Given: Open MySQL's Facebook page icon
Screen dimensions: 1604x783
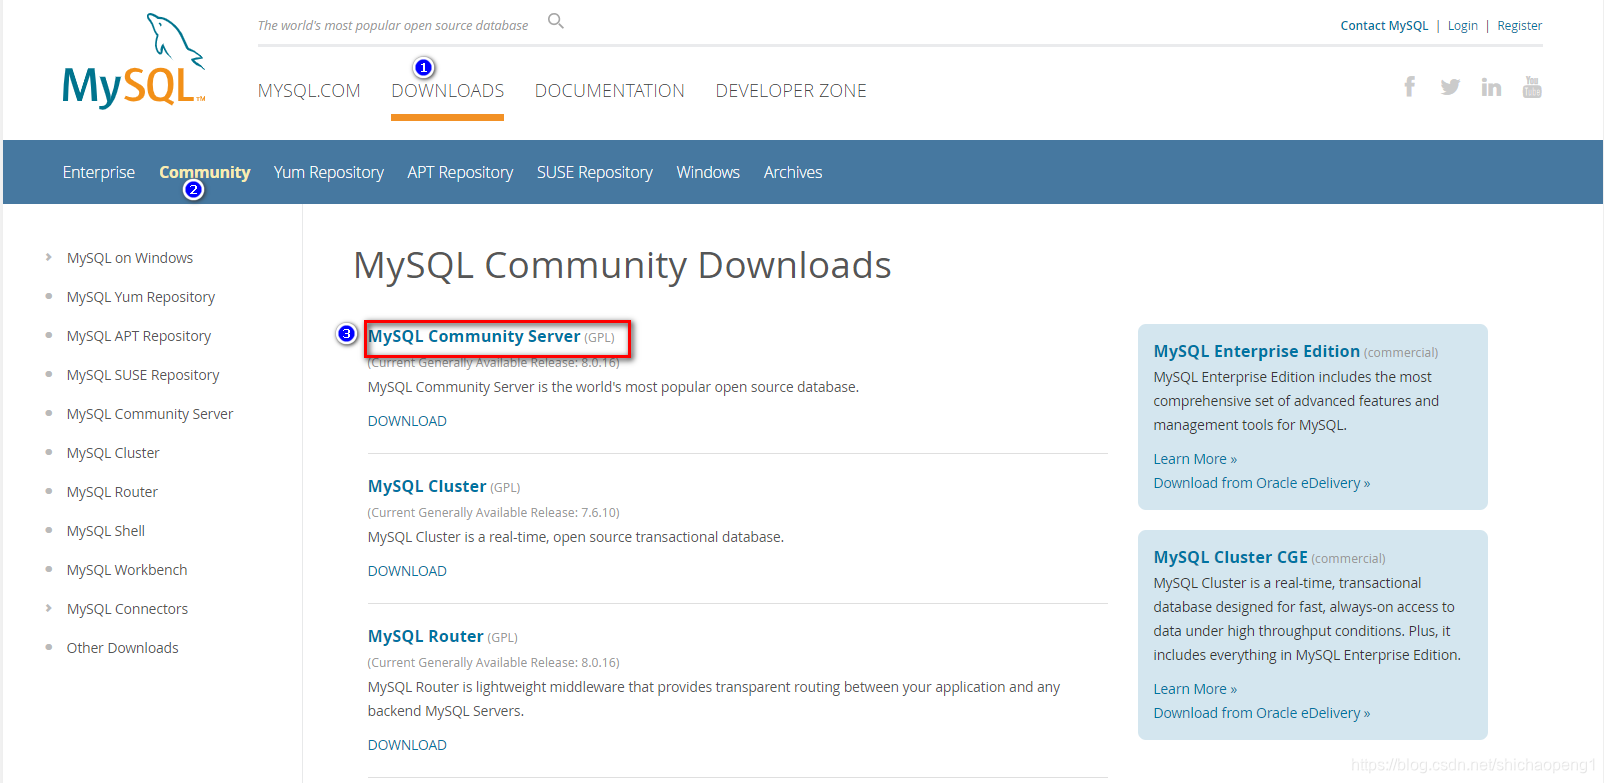Looking at the screenshot, I should click(1409, 87).
